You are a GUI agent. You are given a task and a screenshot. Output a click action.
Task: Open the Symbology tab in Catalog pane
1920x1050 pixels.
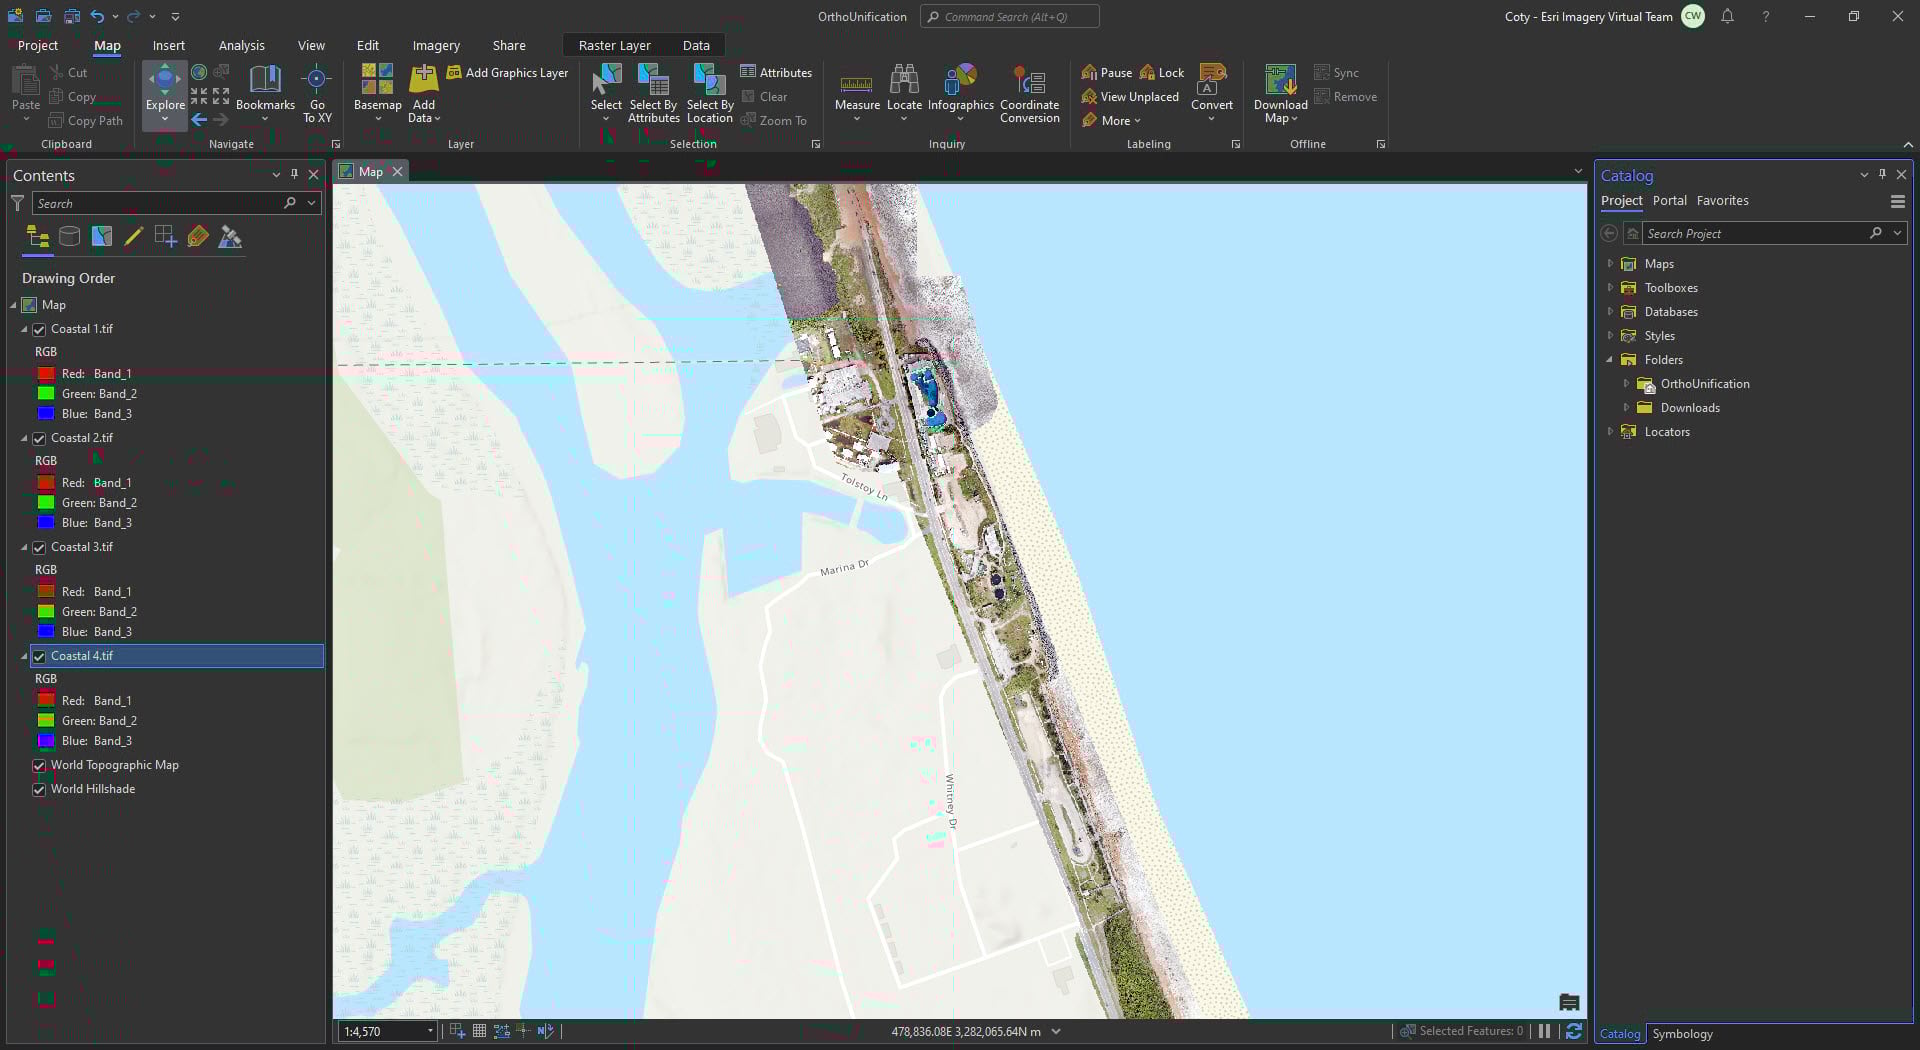coord(1682,1034)
